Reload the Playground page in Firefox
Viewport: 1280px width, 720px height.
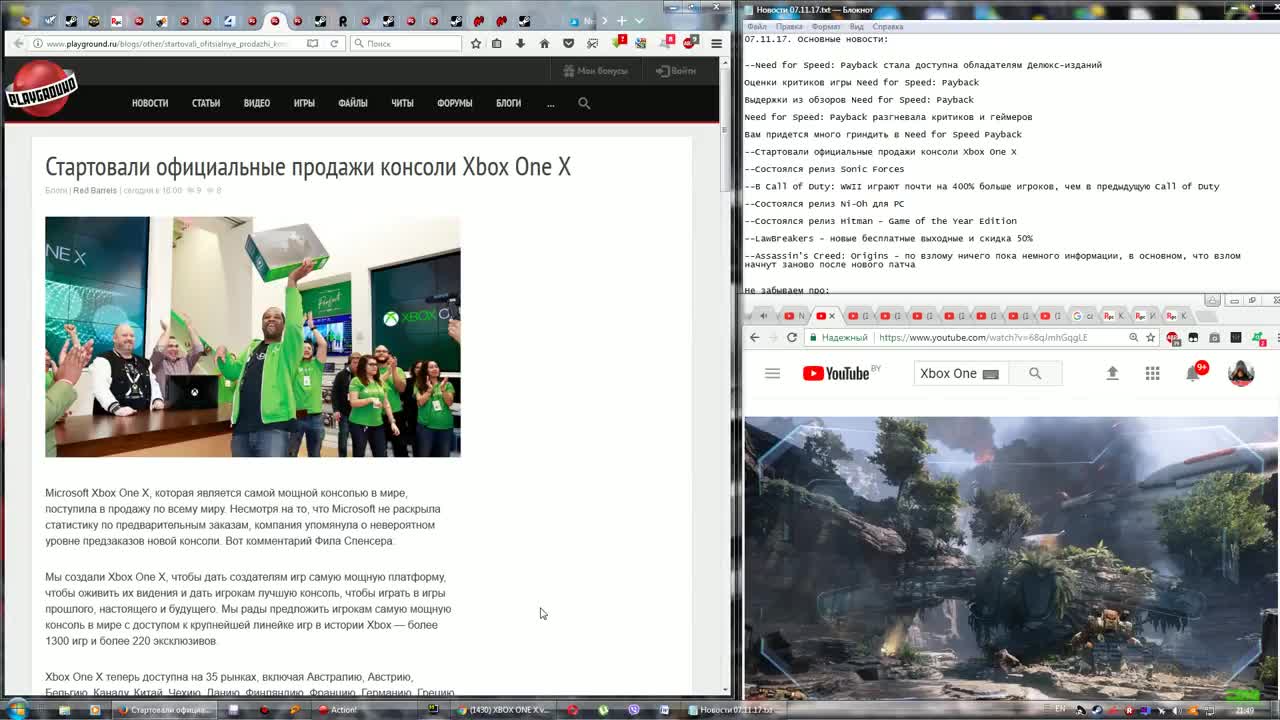click(x=334, y=43)
